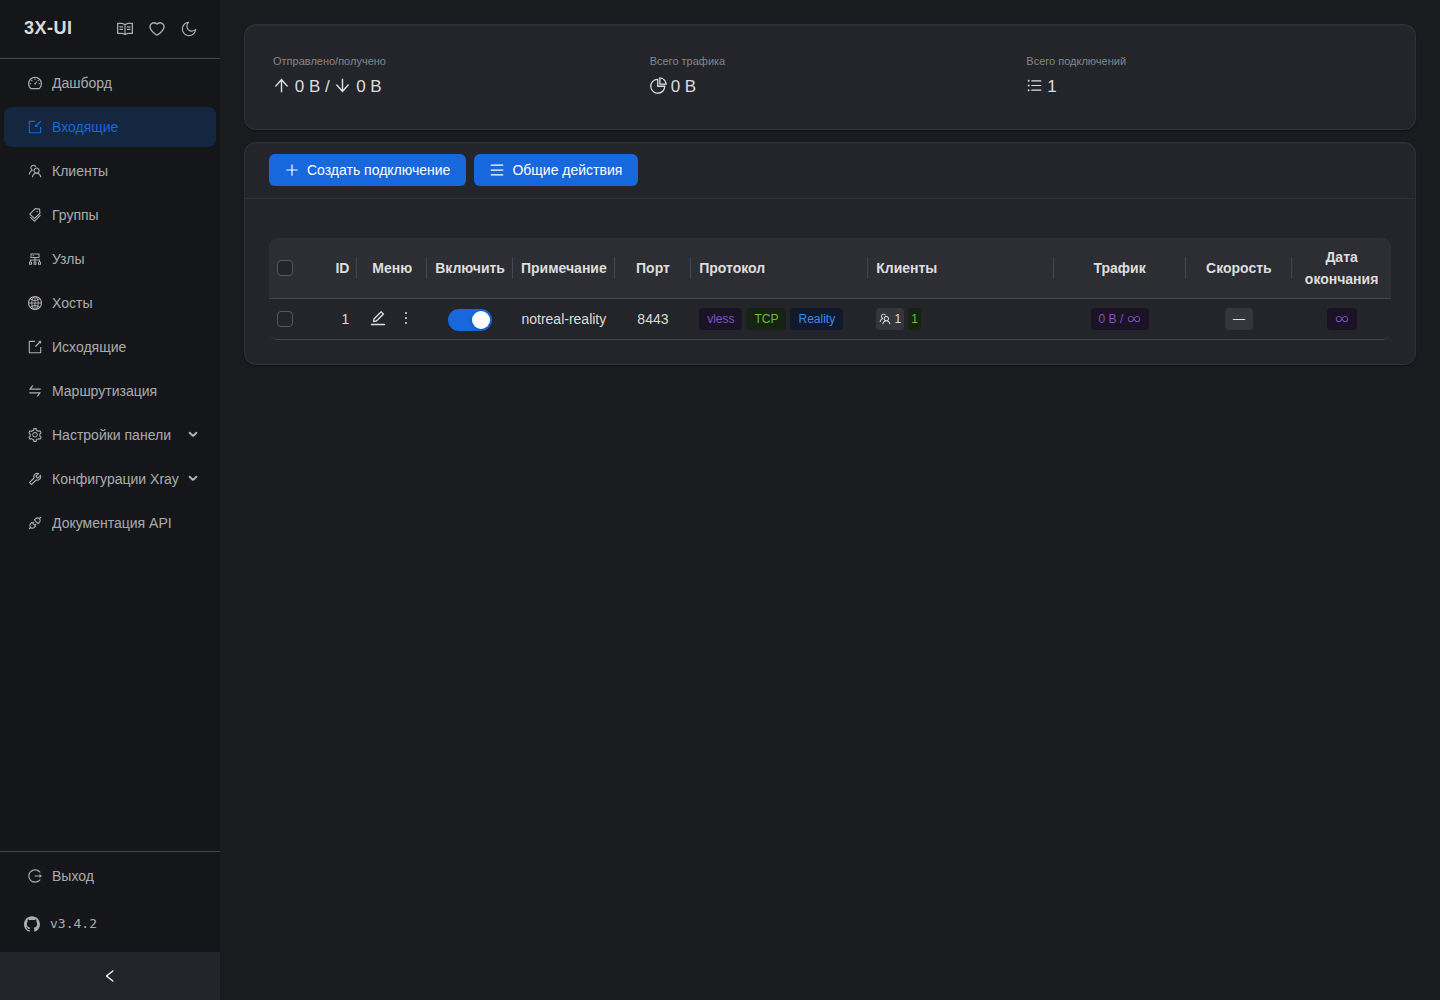Tick the checkbox for inbound ID 1

285,319
